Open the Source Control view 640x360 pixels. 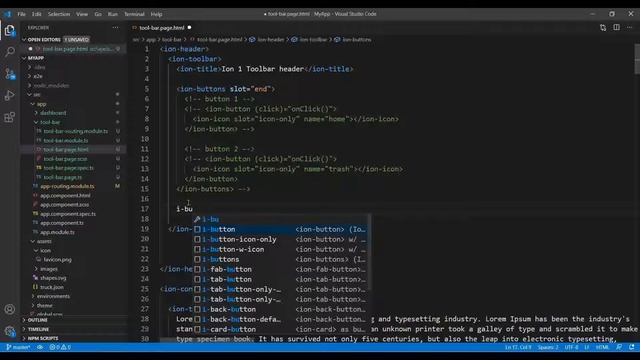10,74
